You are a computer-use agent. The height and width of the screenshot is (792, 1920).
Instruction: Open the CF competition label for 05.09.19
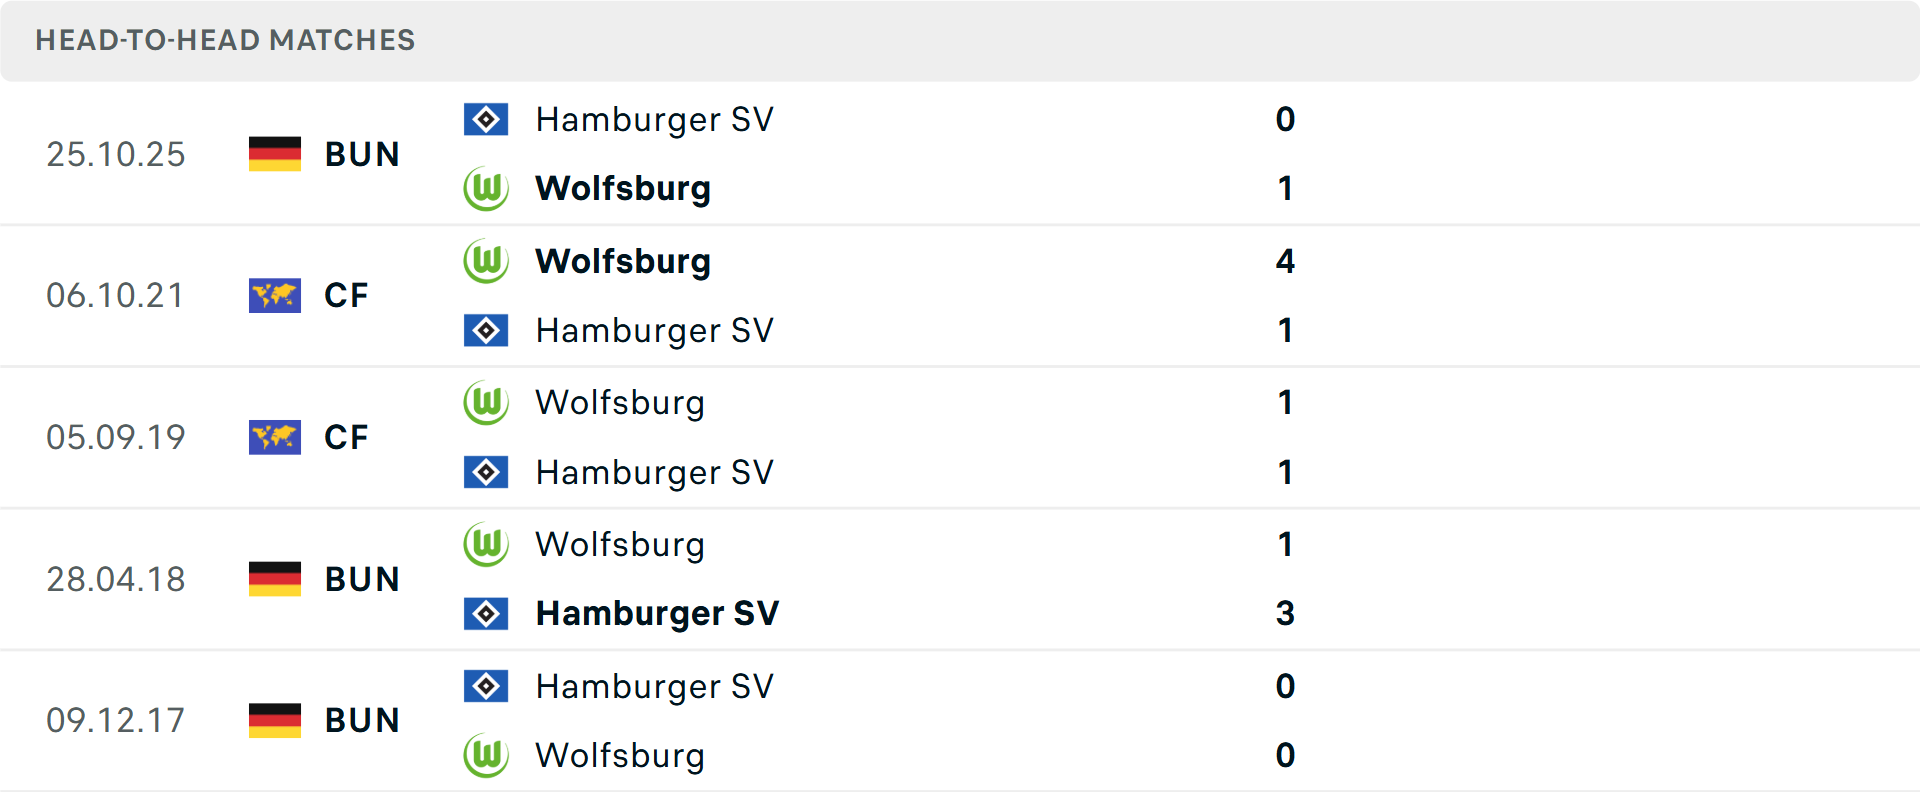click(x=345, y=437)
